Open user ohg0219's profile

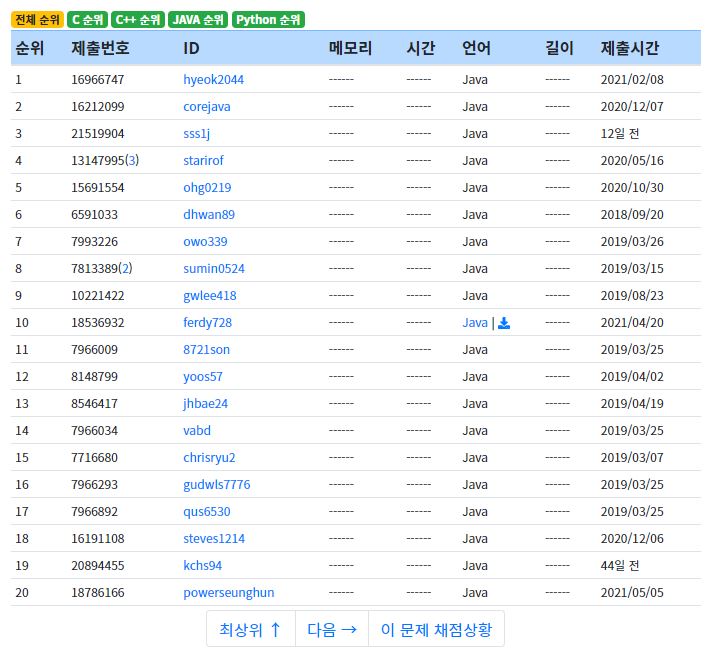point(207,188)
